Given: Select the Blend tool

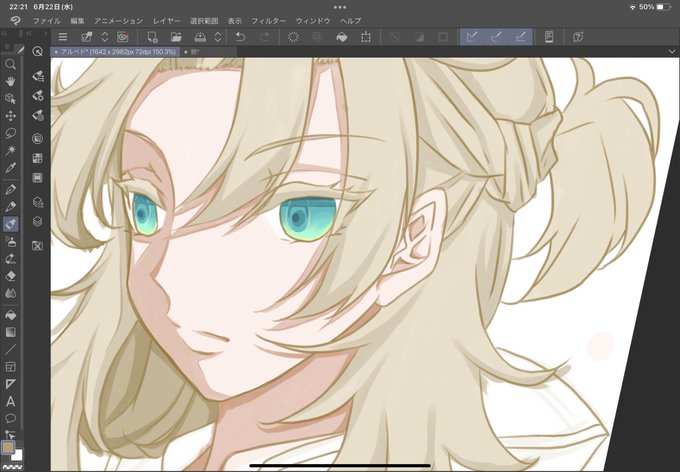Looking at the screenshot, I should tap(10, 293).
